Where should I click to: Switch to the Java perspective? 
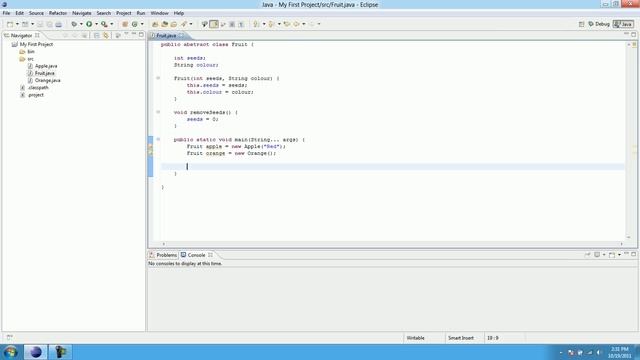click(x=624, y=24)
